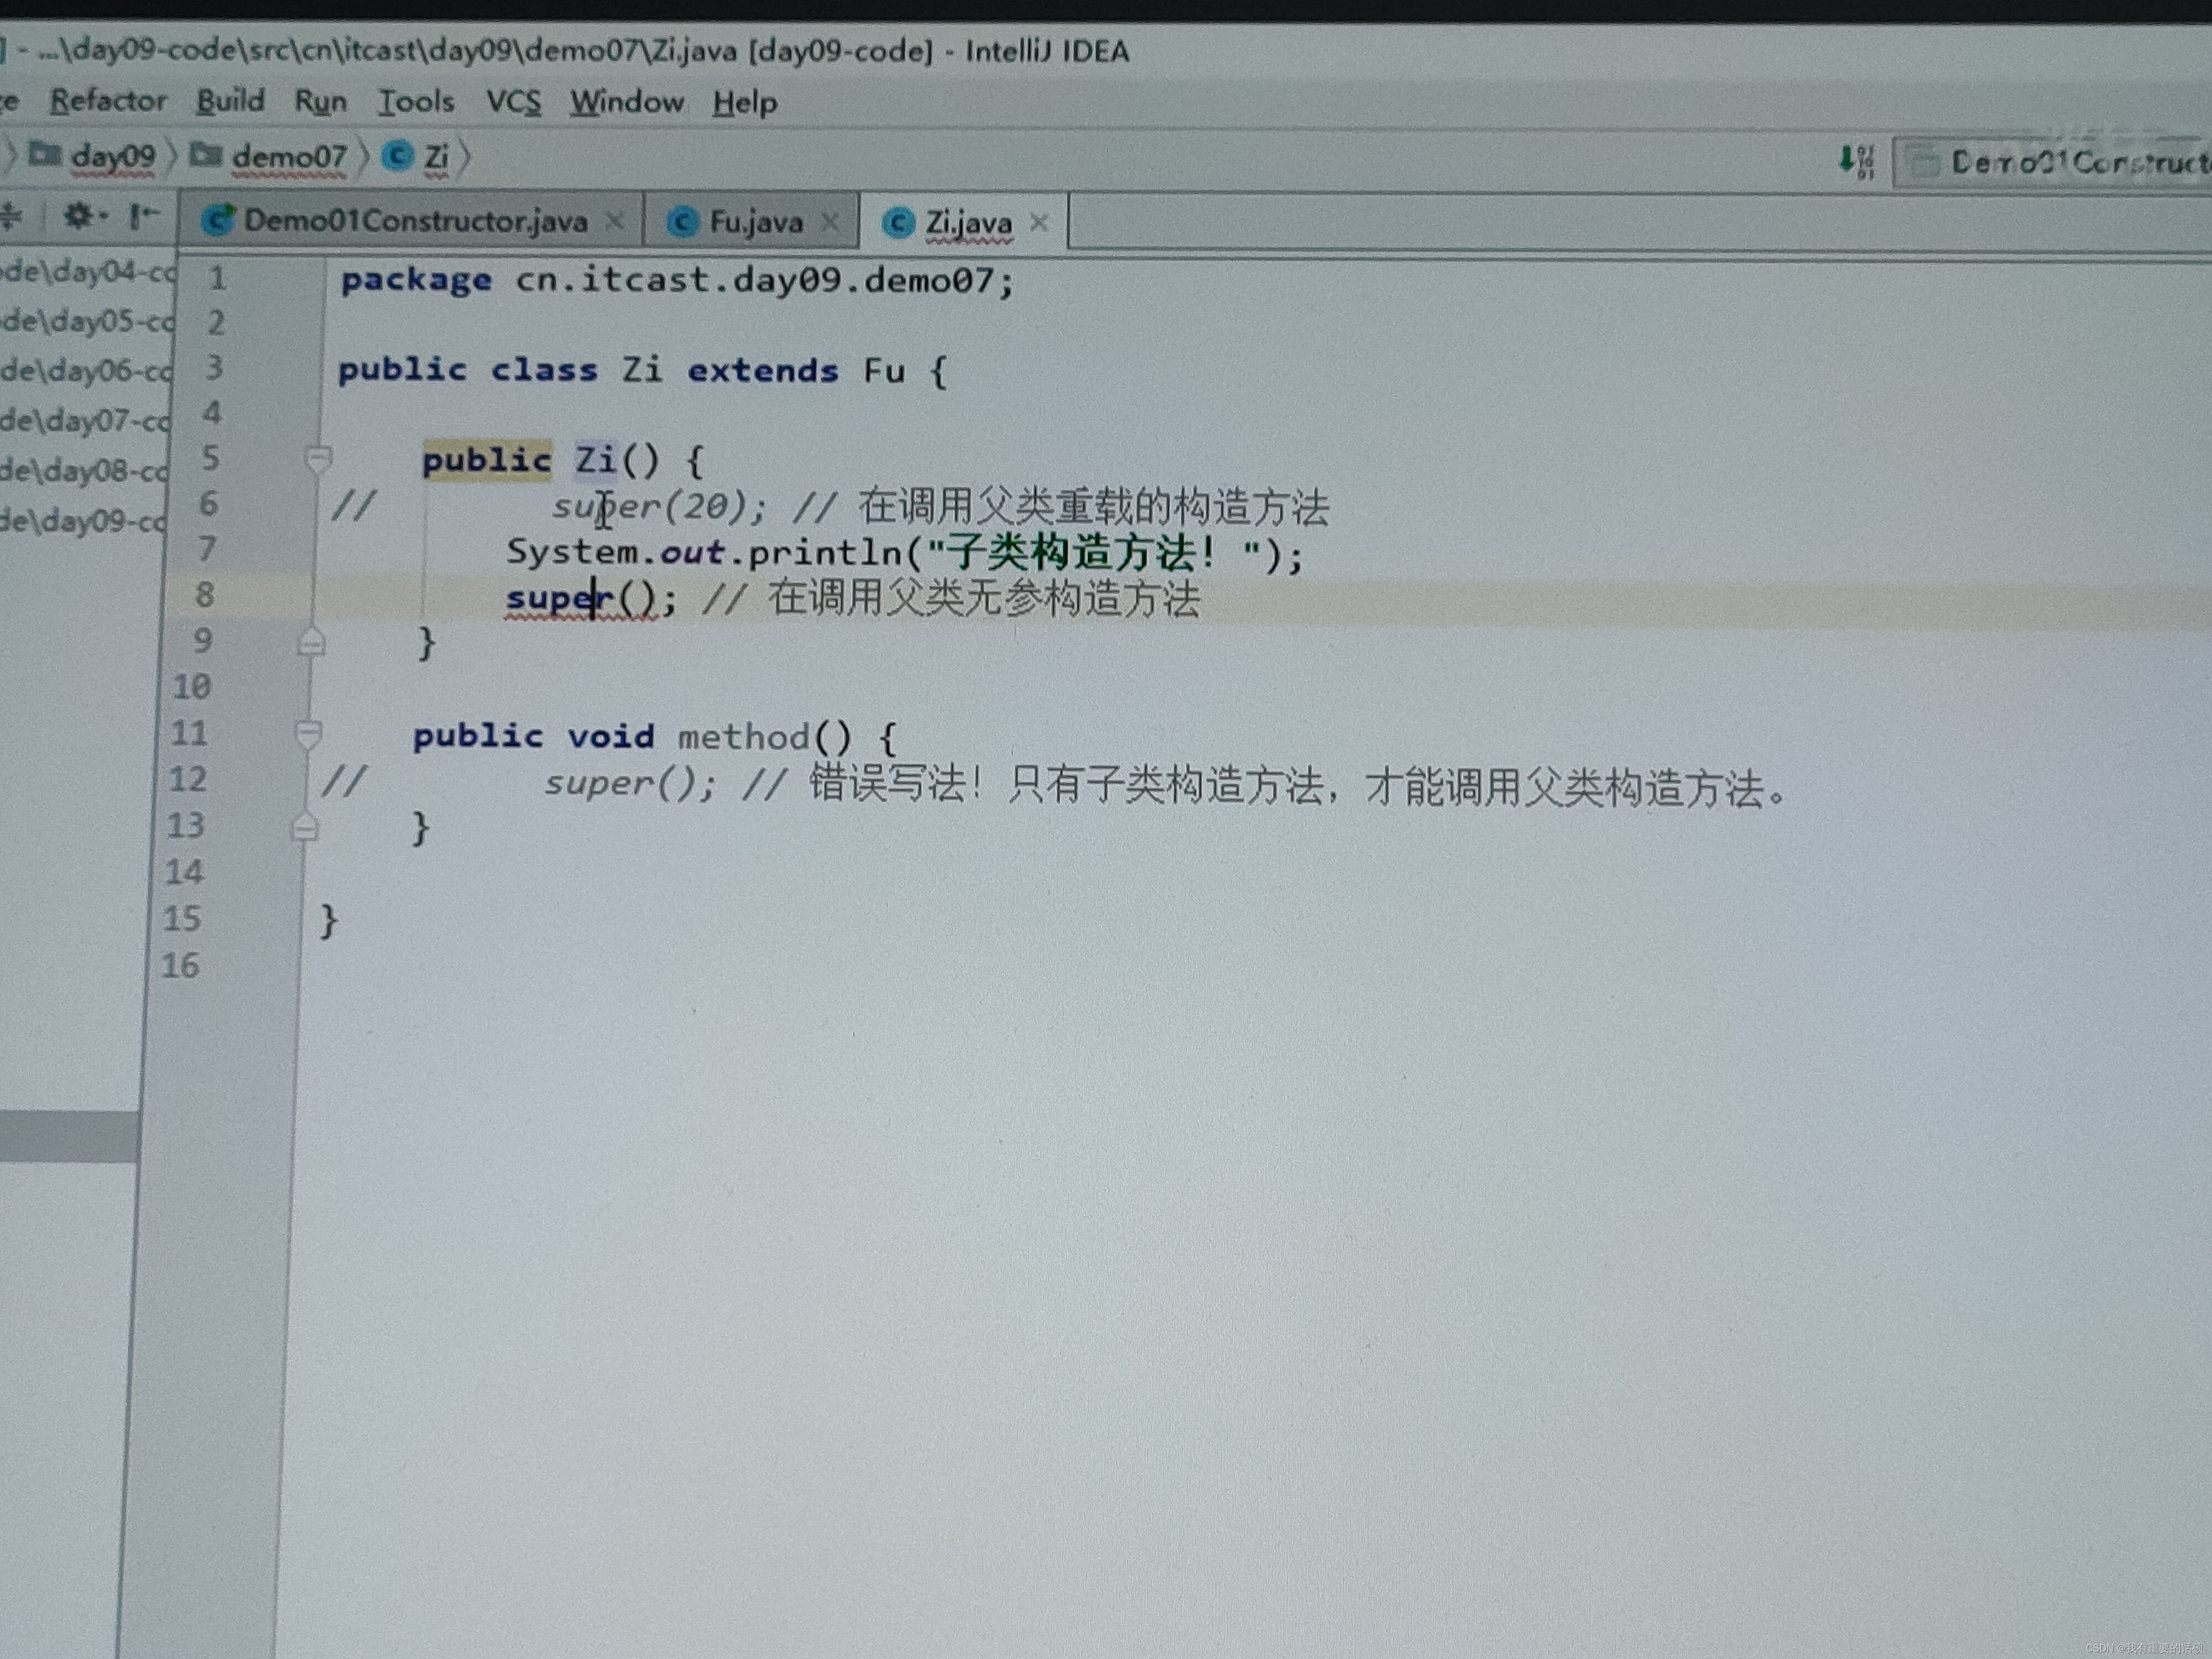Click day09 breadcrumb in navigation bar
Screen dimensions: 2212x1659
[113, 156]
